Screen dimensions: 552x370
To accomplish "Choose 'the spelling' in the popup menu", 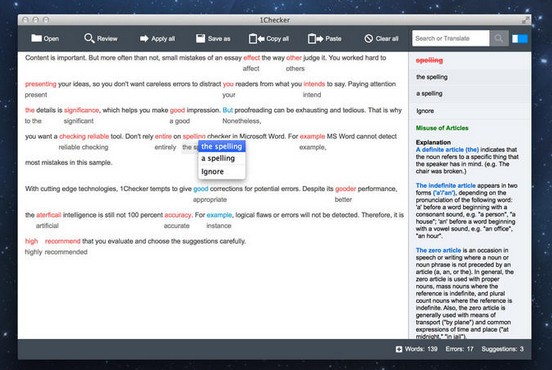I will coord(221,146).
